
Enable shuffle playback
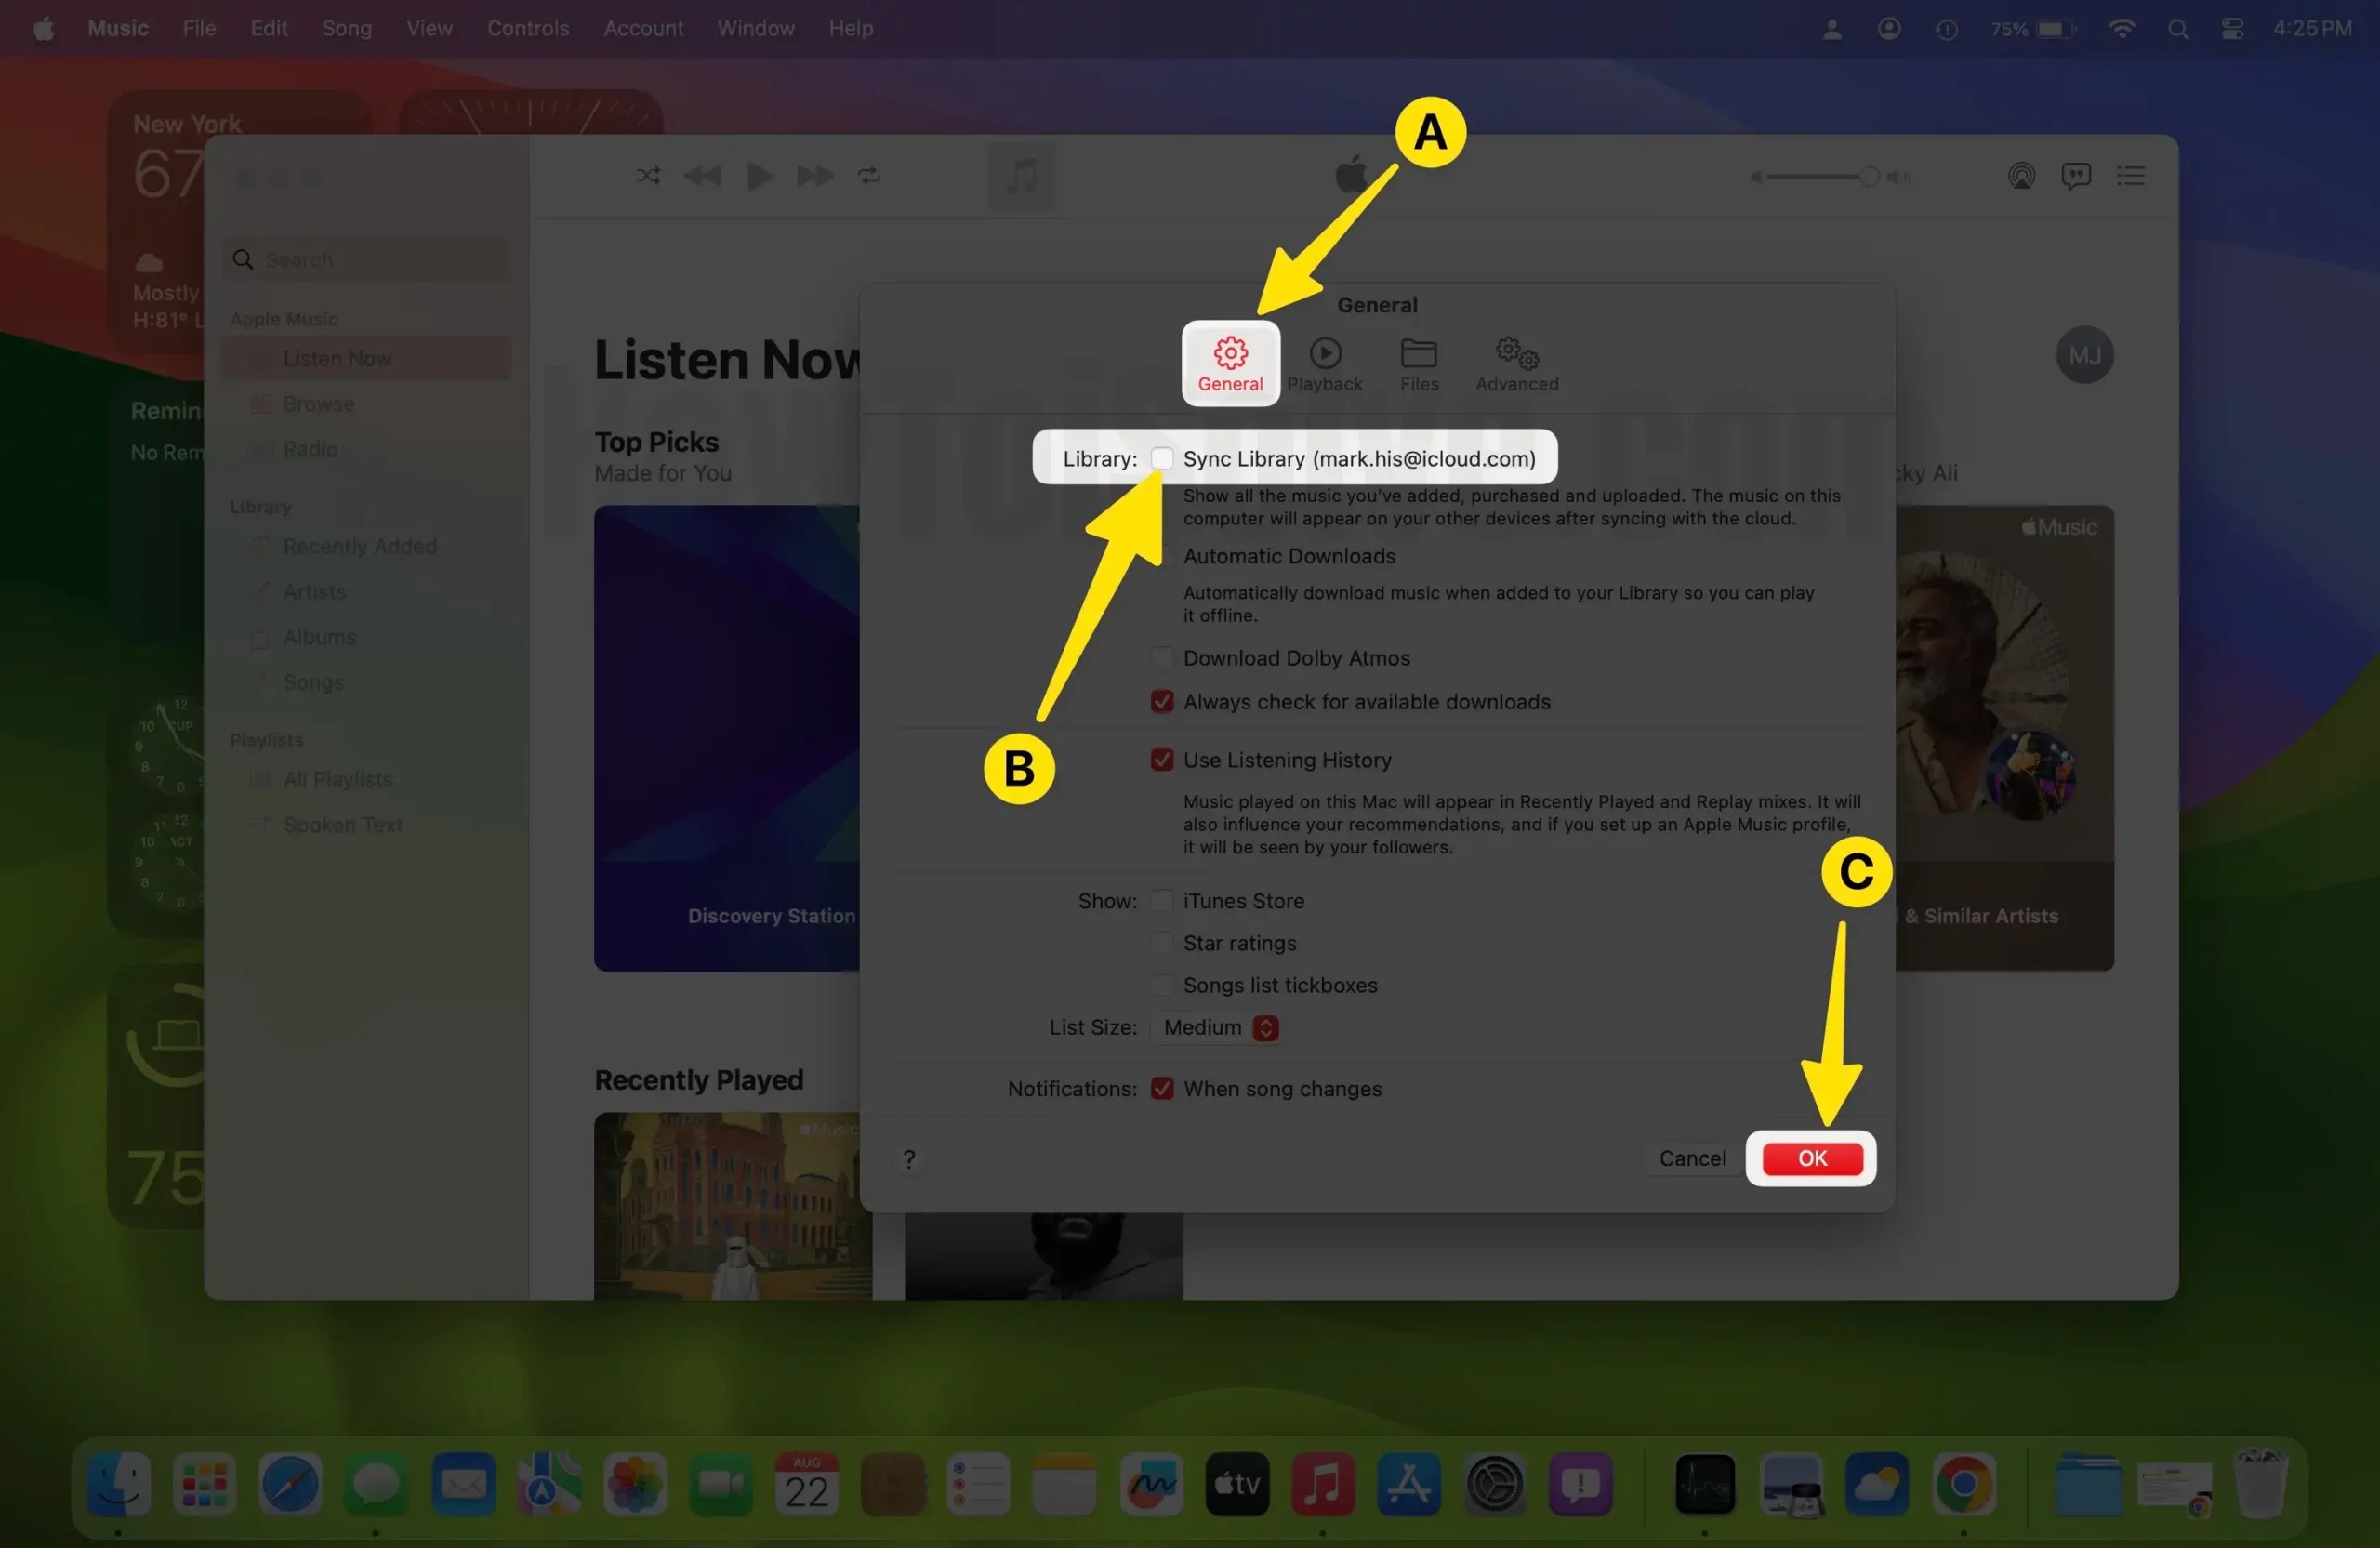point(648,176)
